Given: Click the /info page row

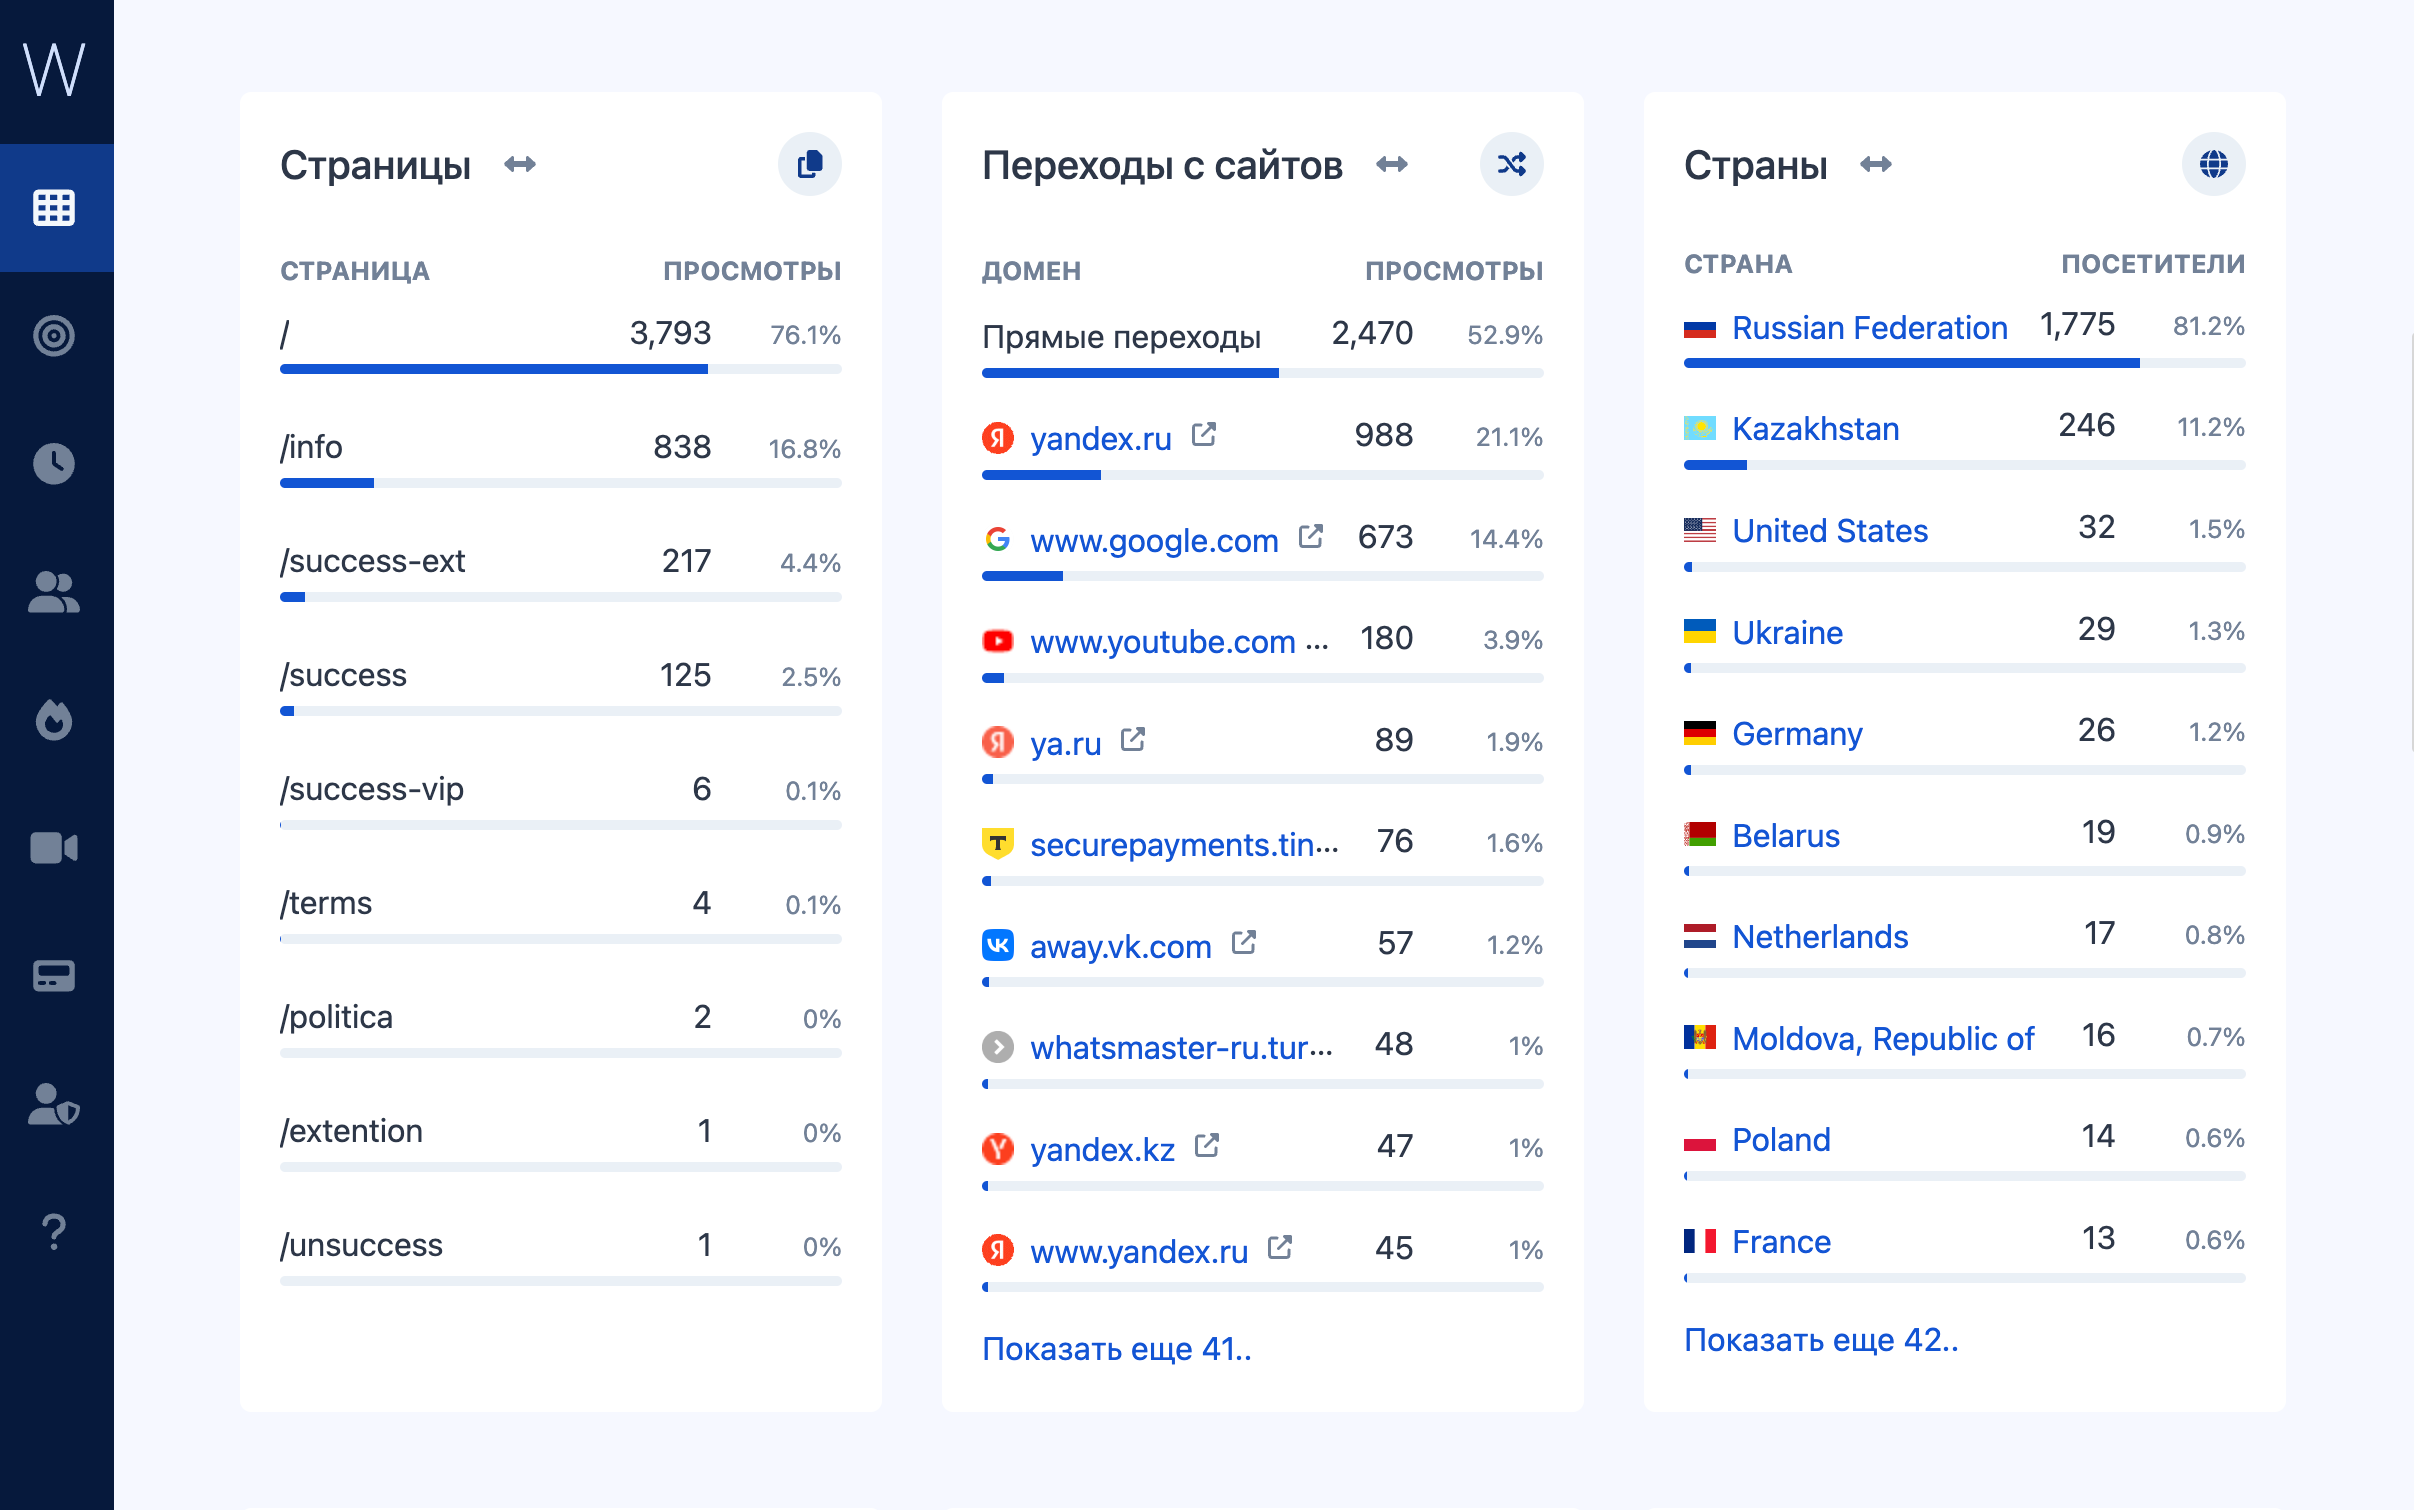Looking at the screenshot, I should click(312, 447).
